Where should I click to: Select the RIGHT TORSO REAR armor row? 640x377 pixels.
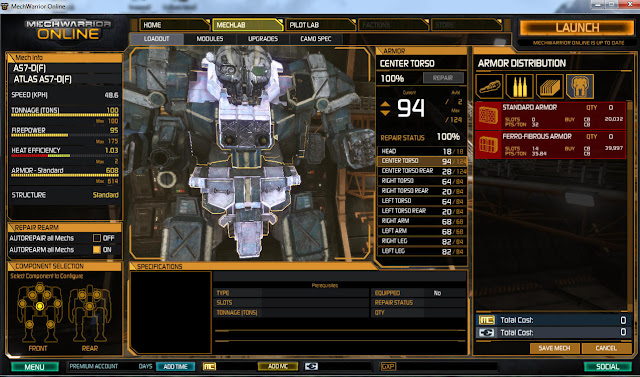tap(422, 191)
